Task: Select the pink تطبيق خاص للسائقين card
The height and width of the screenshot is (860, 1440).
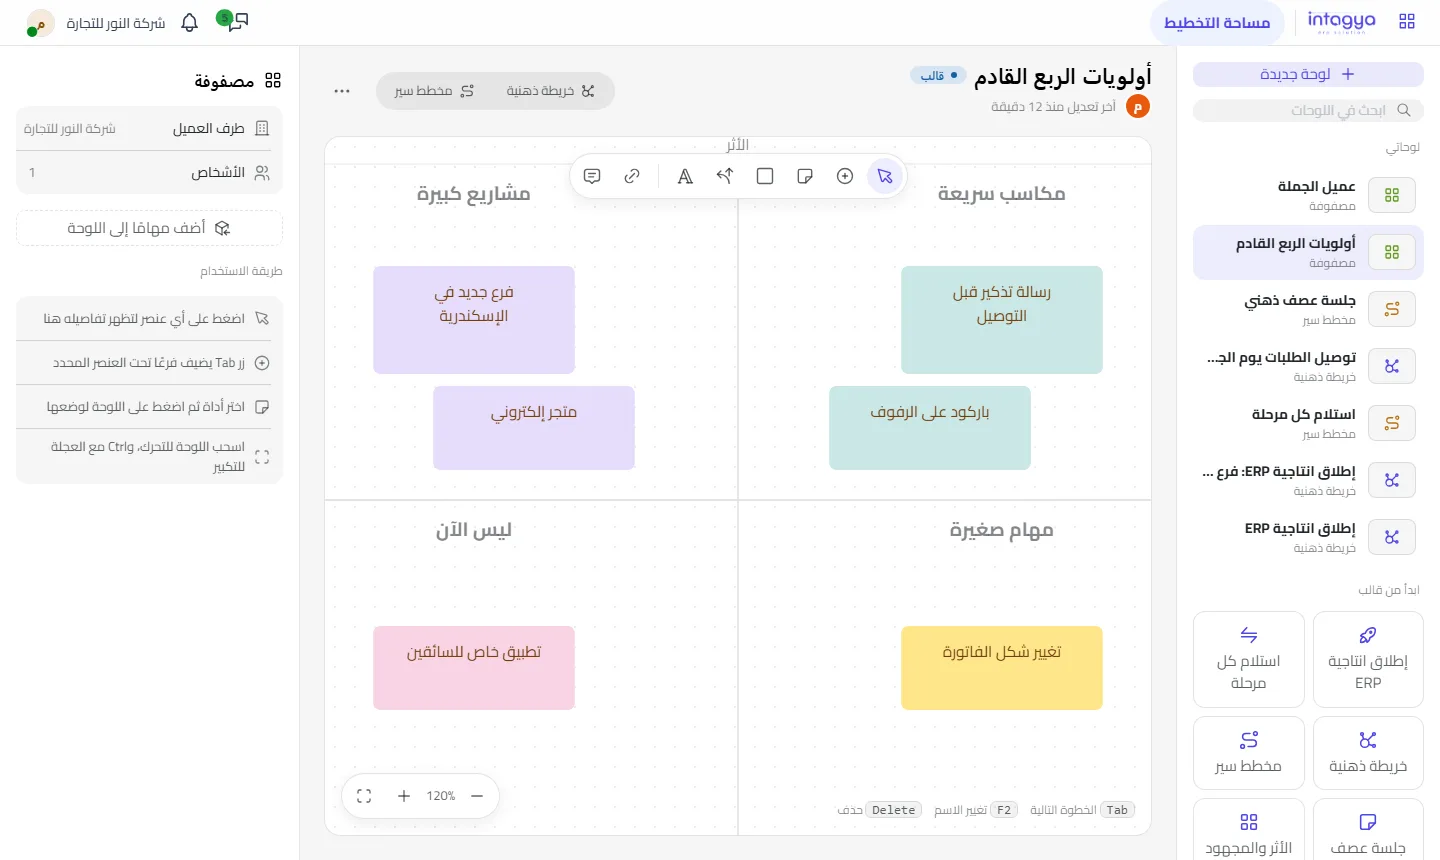Action: 474,668
